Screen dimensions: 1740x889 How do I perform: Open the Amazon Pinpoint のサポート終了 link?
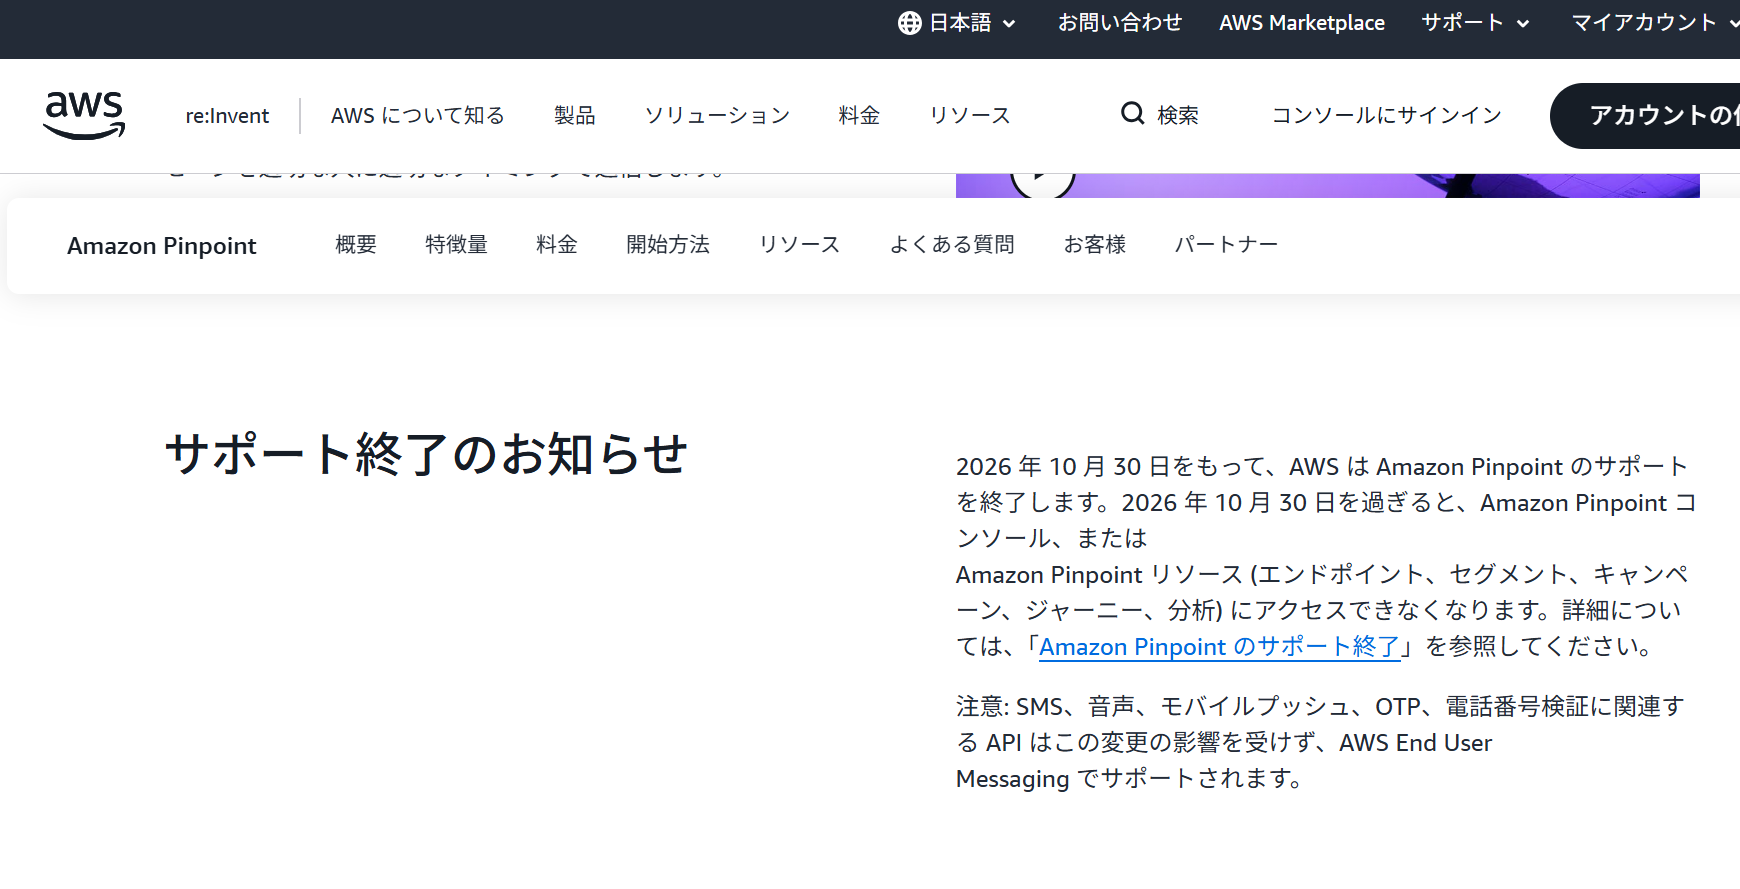[1219, 647]
